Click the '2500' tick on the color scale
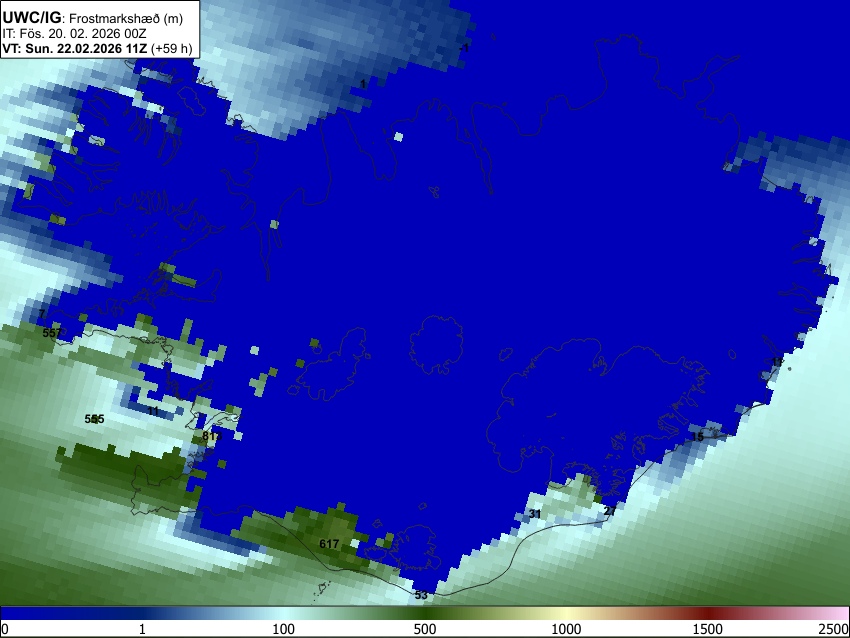The width and height of the screenshot is (850, 638). click(x=834, y=629)
